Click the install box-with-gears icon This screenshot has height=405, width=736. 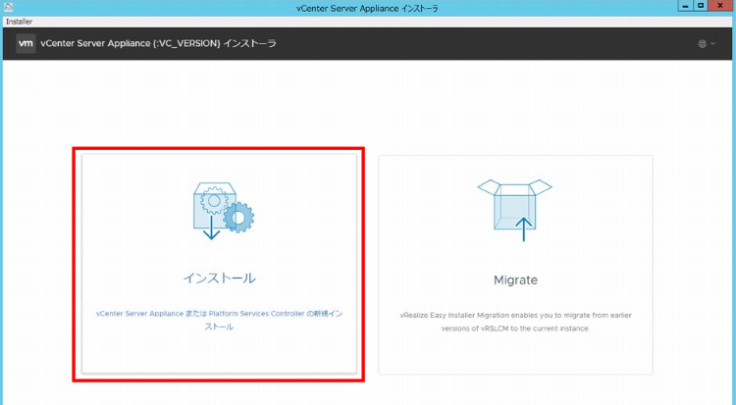tap(223, 211)
